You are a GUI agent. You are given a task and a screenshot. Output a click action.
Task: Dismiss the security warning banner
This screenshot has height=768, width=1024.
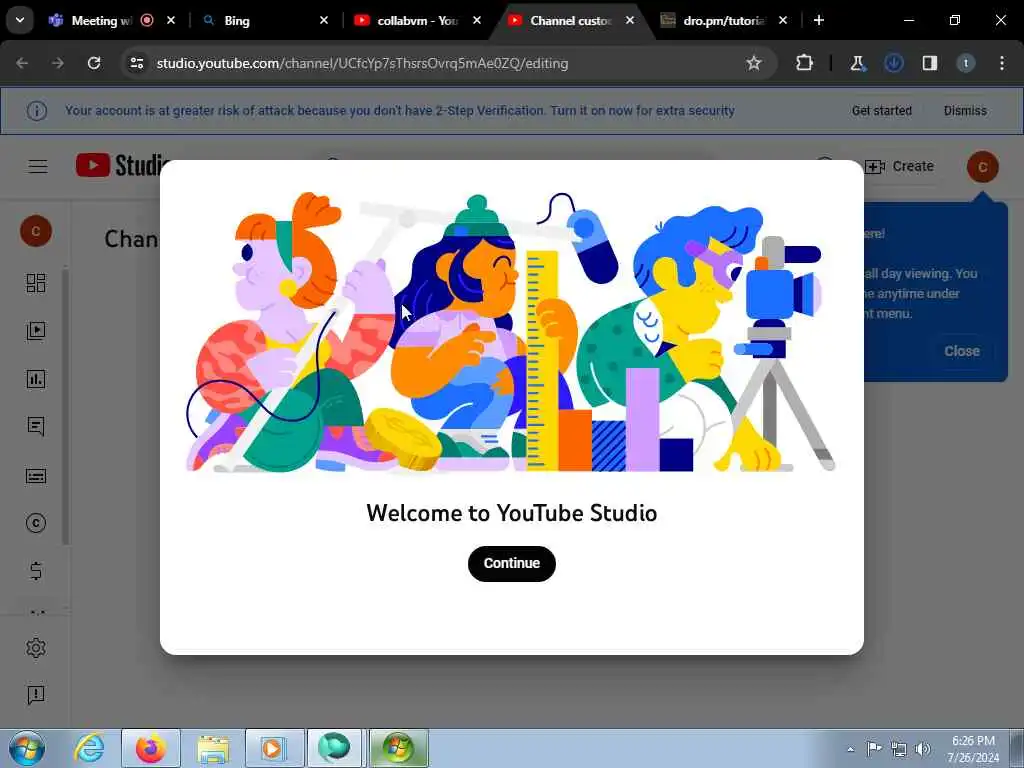click(965, 110)
